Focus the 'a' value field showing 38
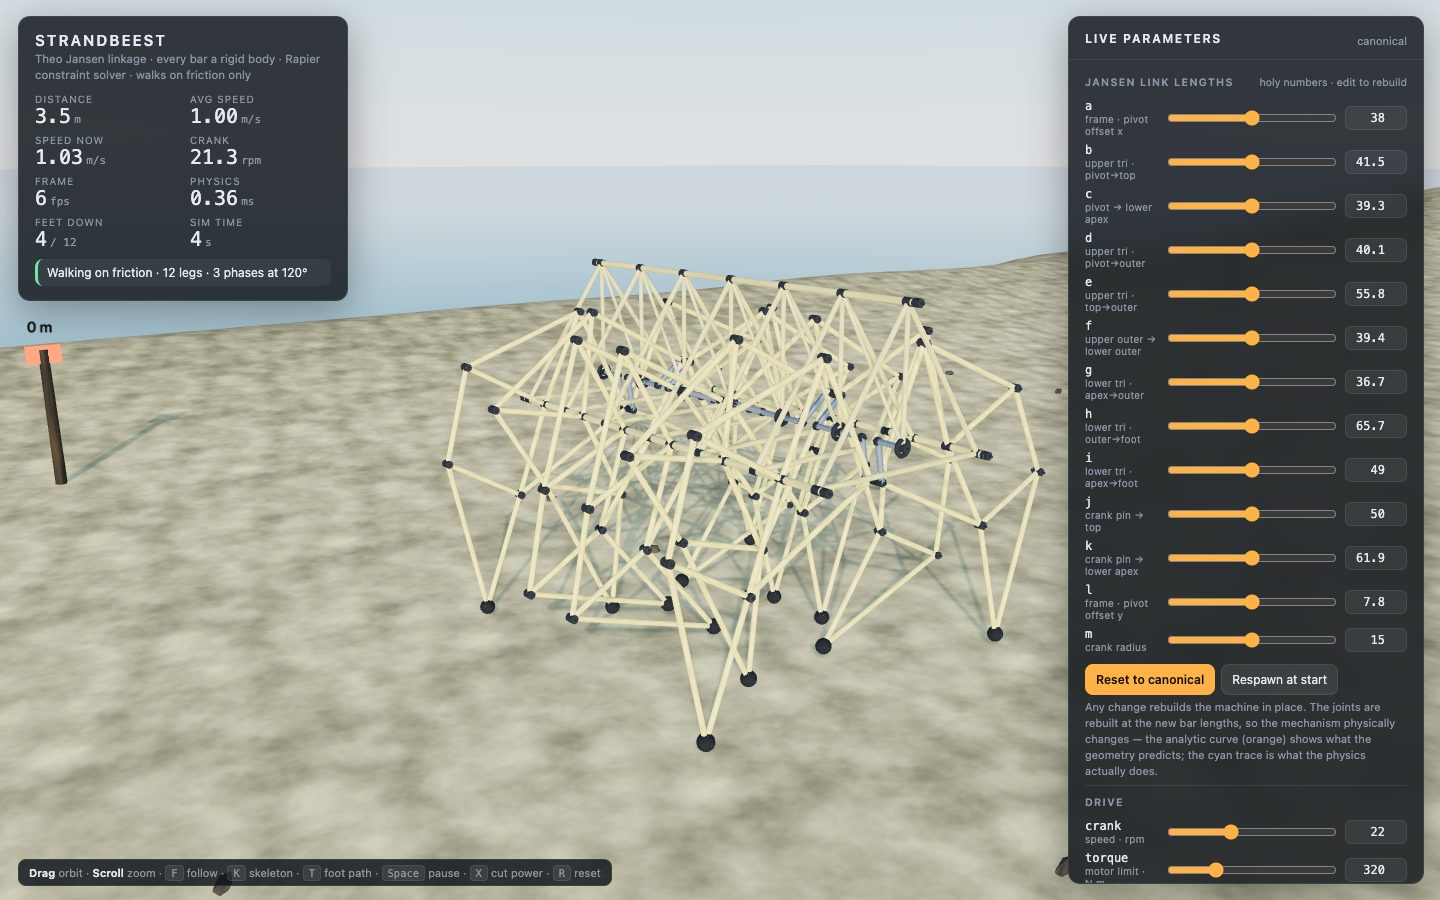 point(1376,118)
